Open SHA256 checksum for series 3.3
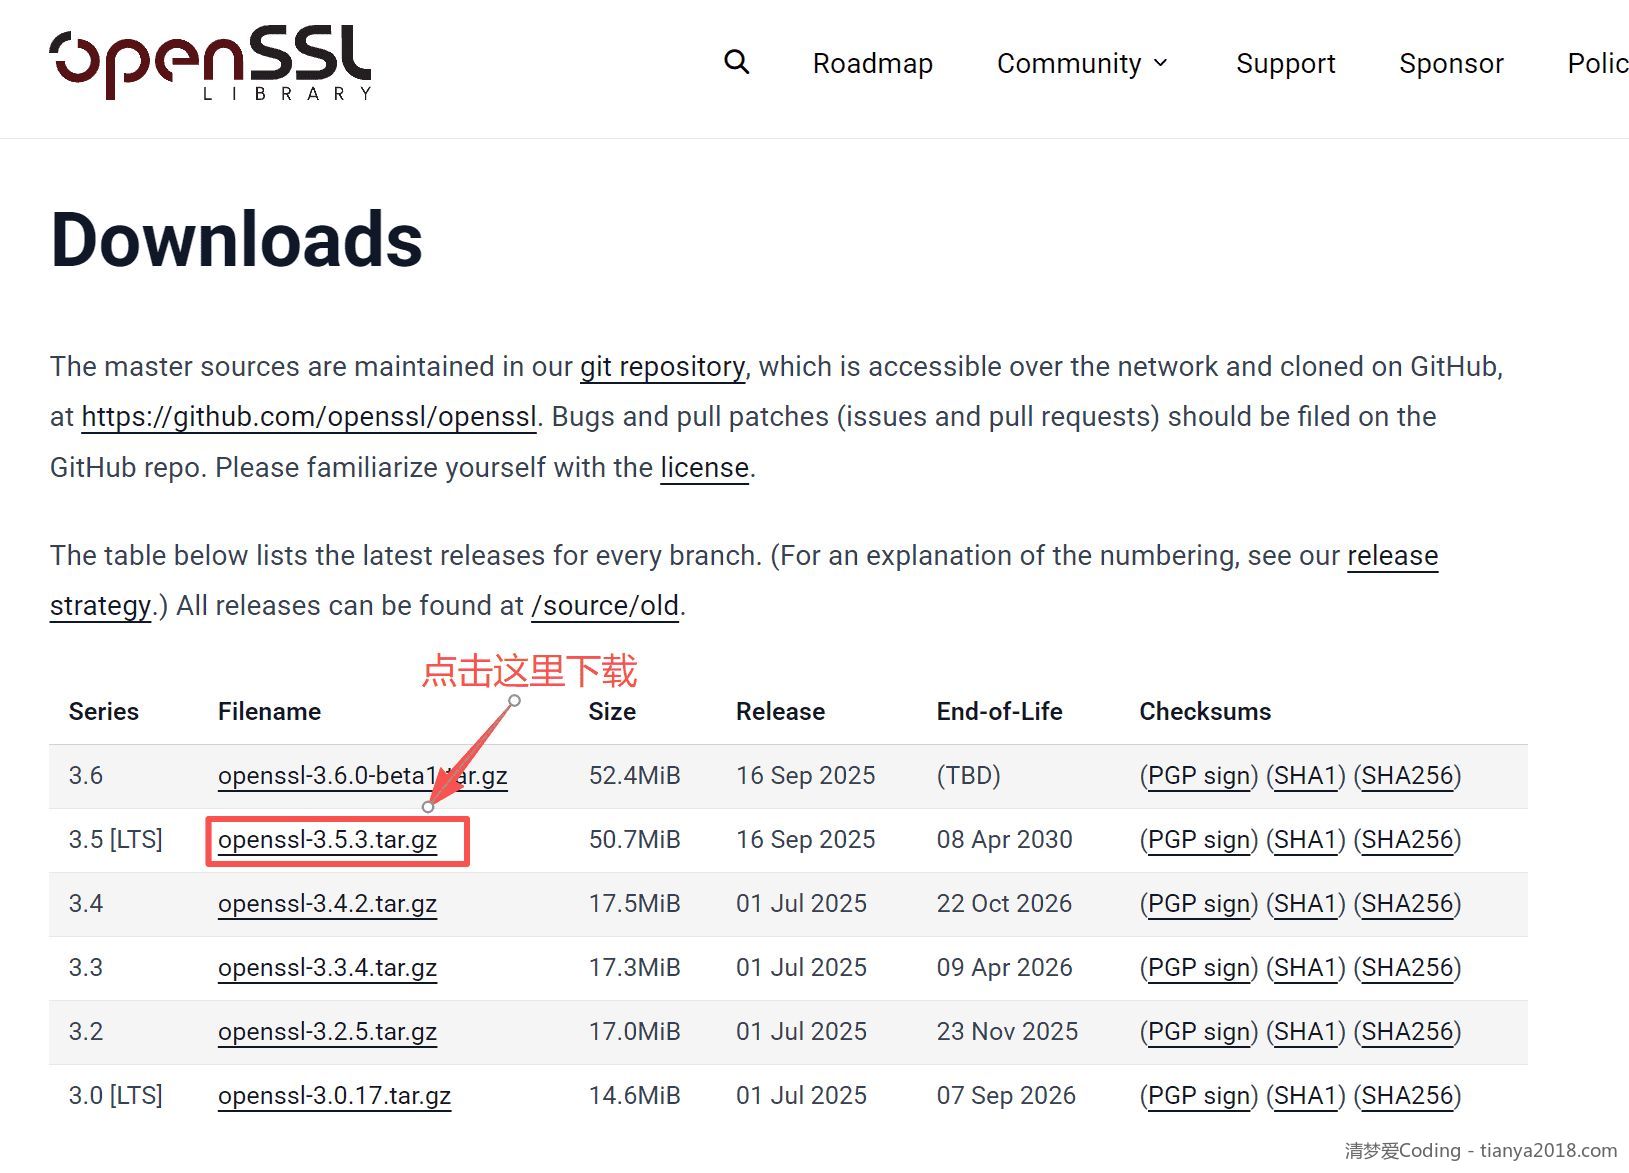This screenshot has width=1629, height=1173. [1406, 968]
